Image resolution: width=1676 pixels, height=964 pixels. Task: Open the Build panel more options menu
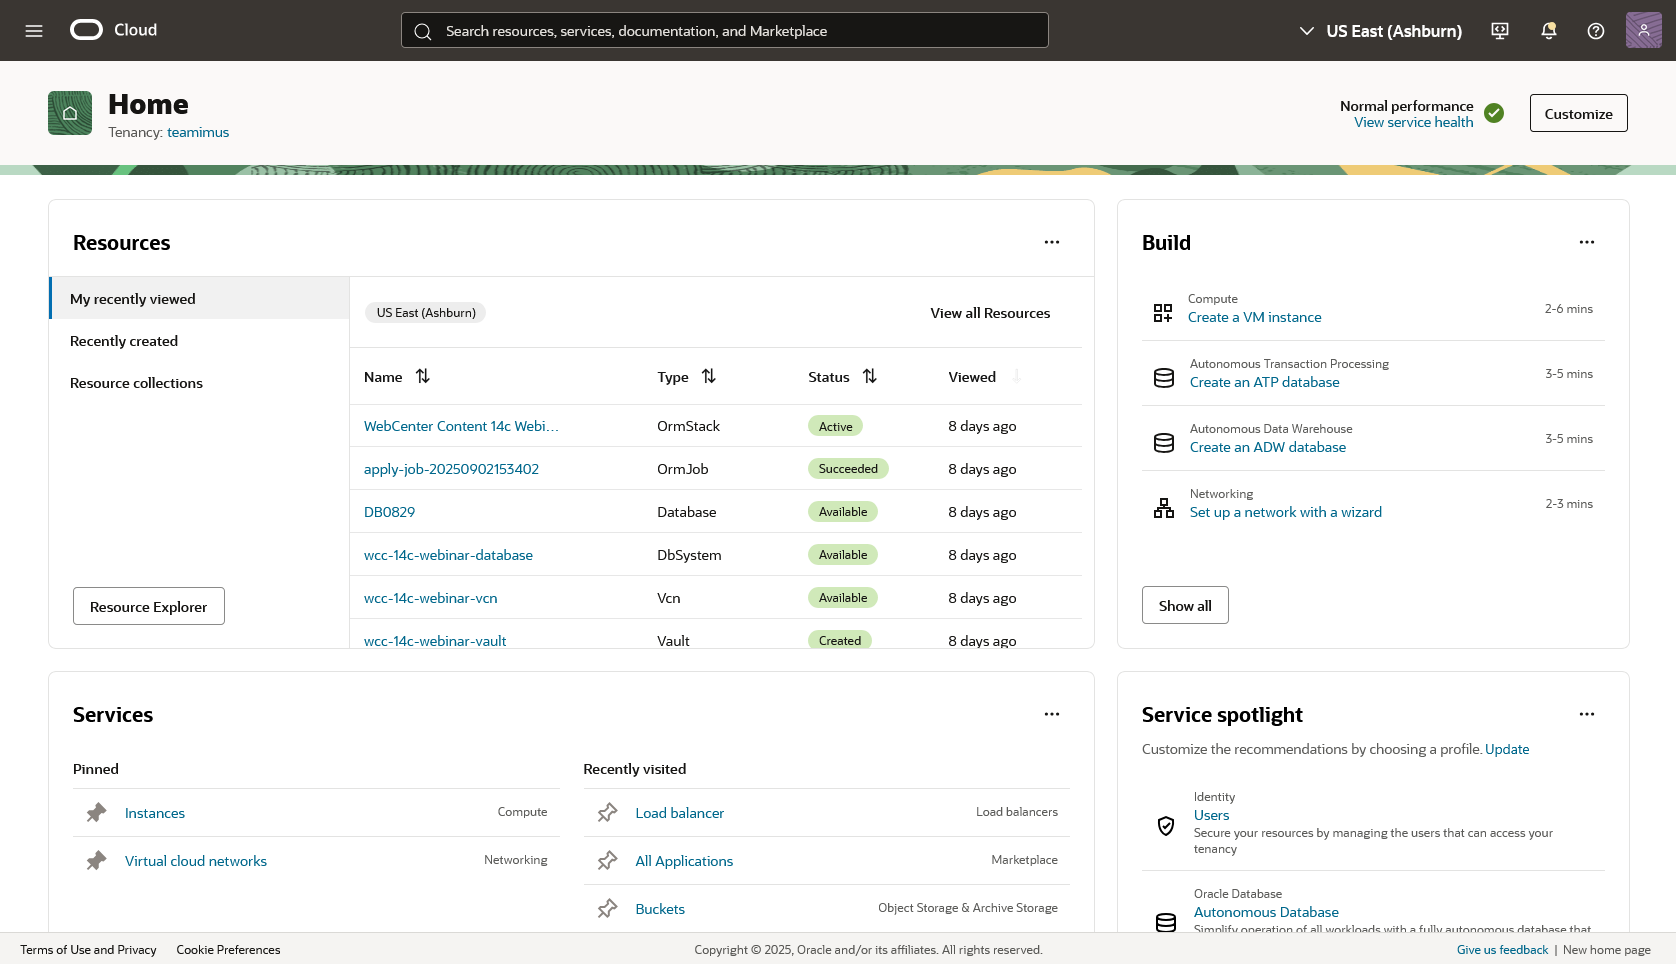tap(1587, 243)
